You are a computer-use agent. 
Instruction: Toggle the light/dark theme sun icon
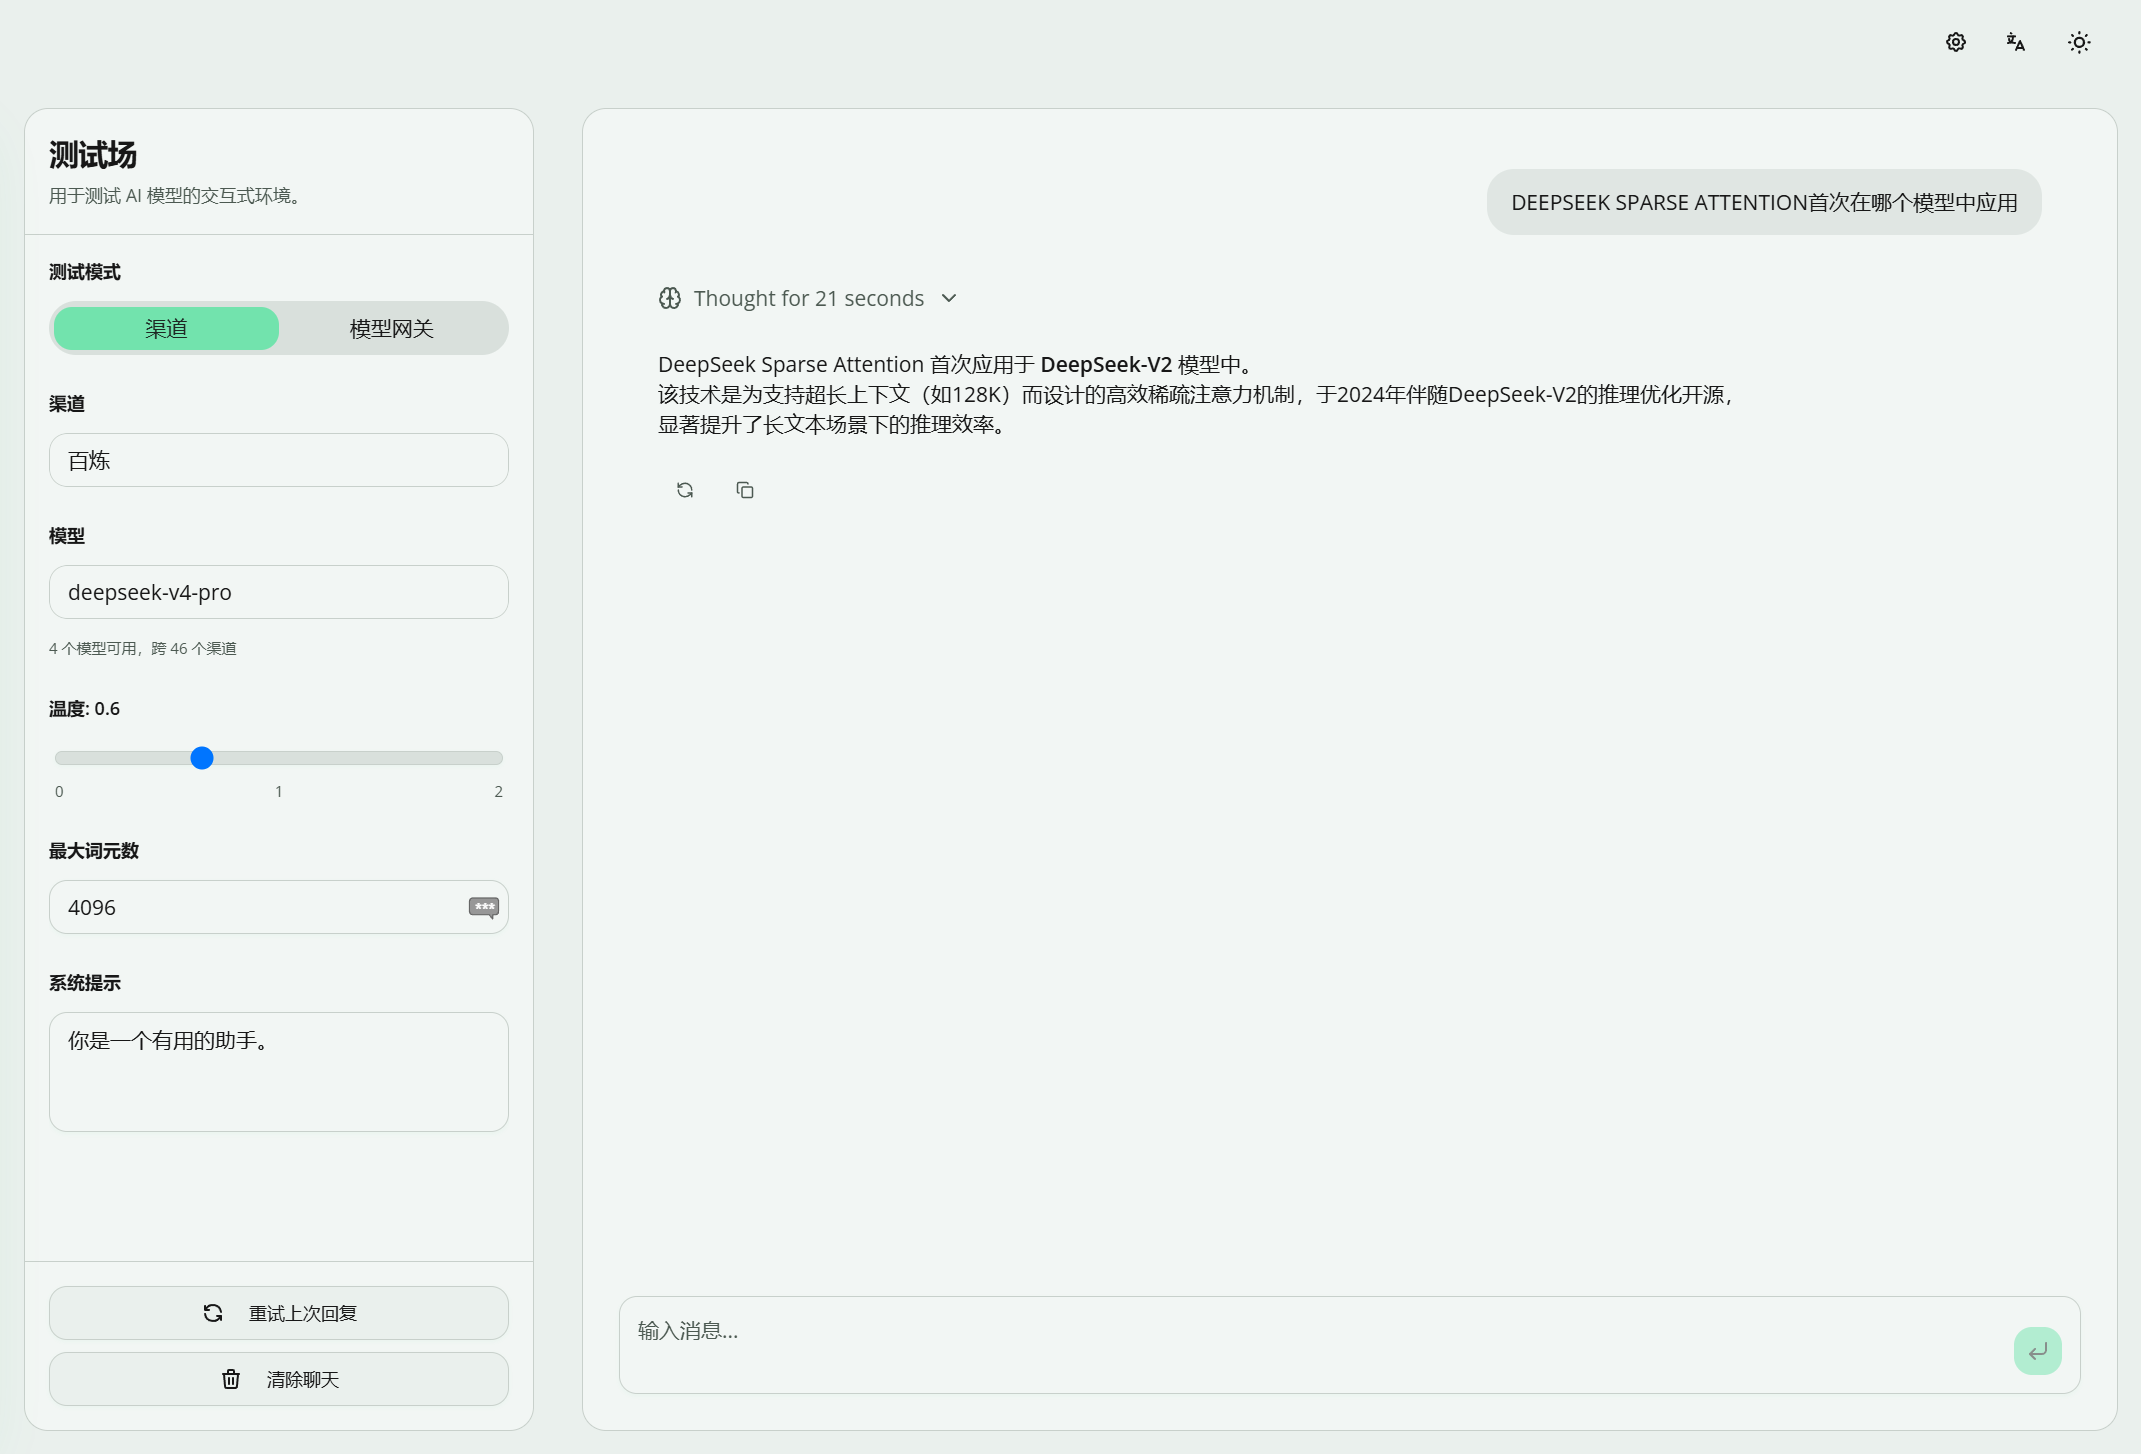tap(2079, 42)
